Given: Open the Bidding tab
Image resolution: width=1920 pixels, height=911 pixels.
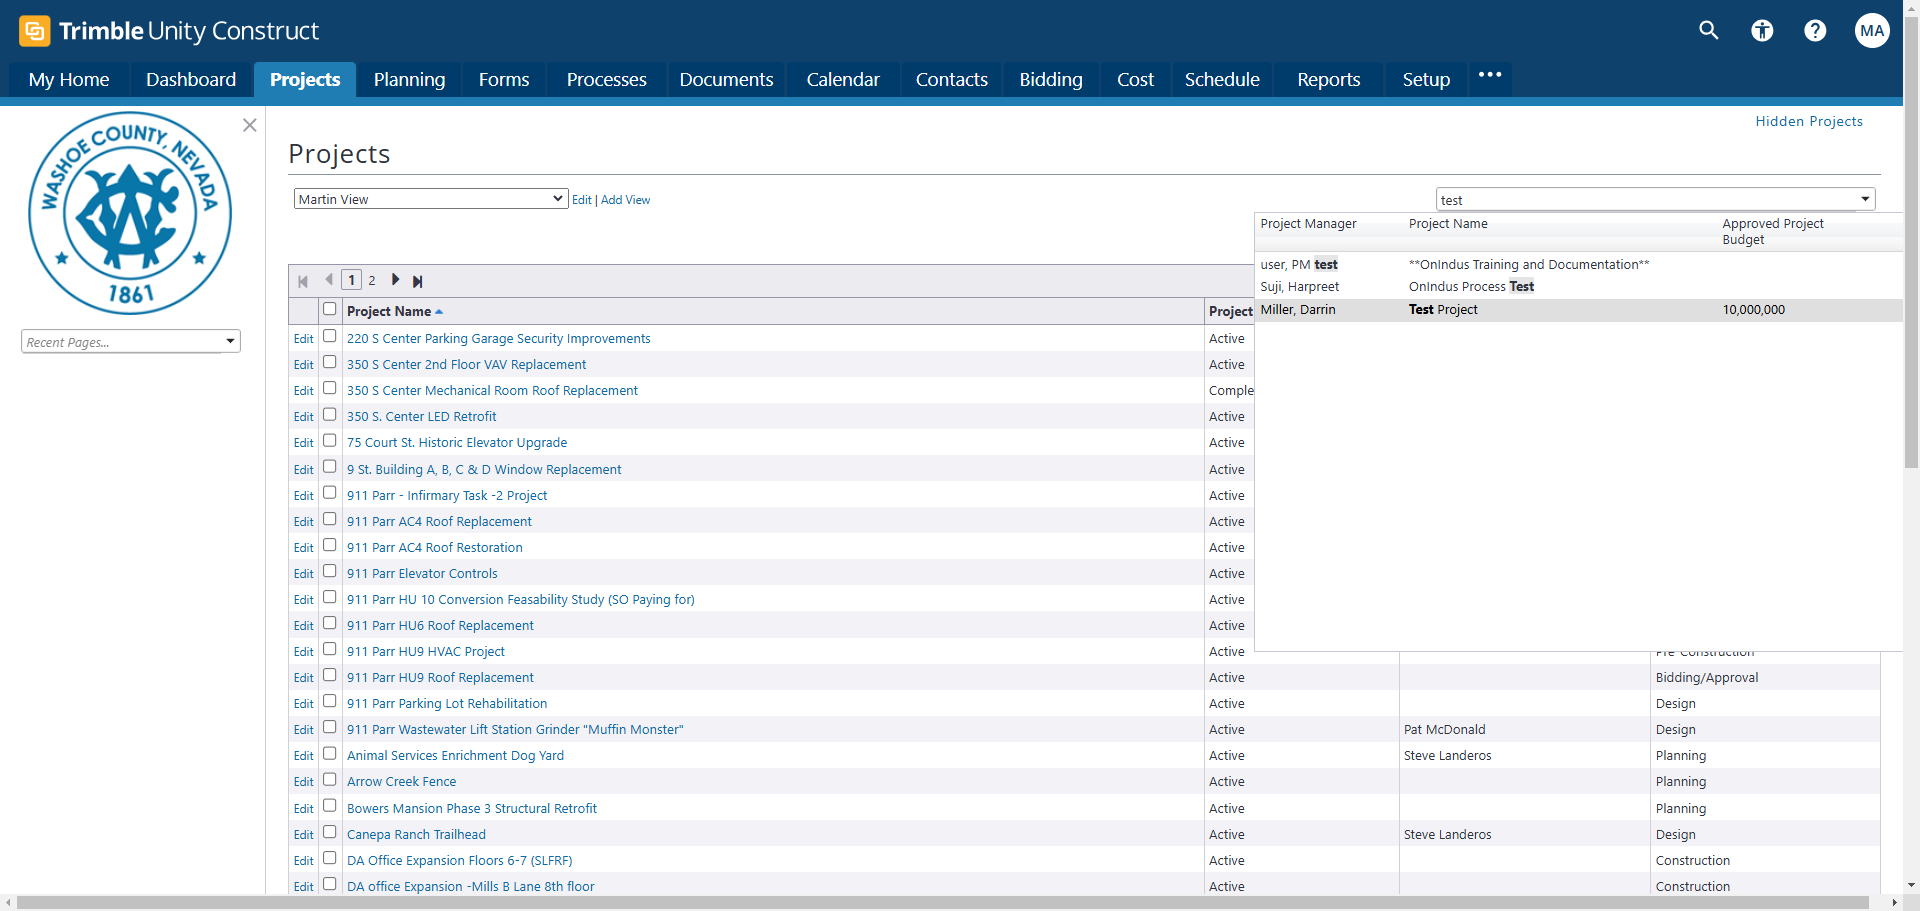Looking at the screenshot, I should [x=1051, y=80].
